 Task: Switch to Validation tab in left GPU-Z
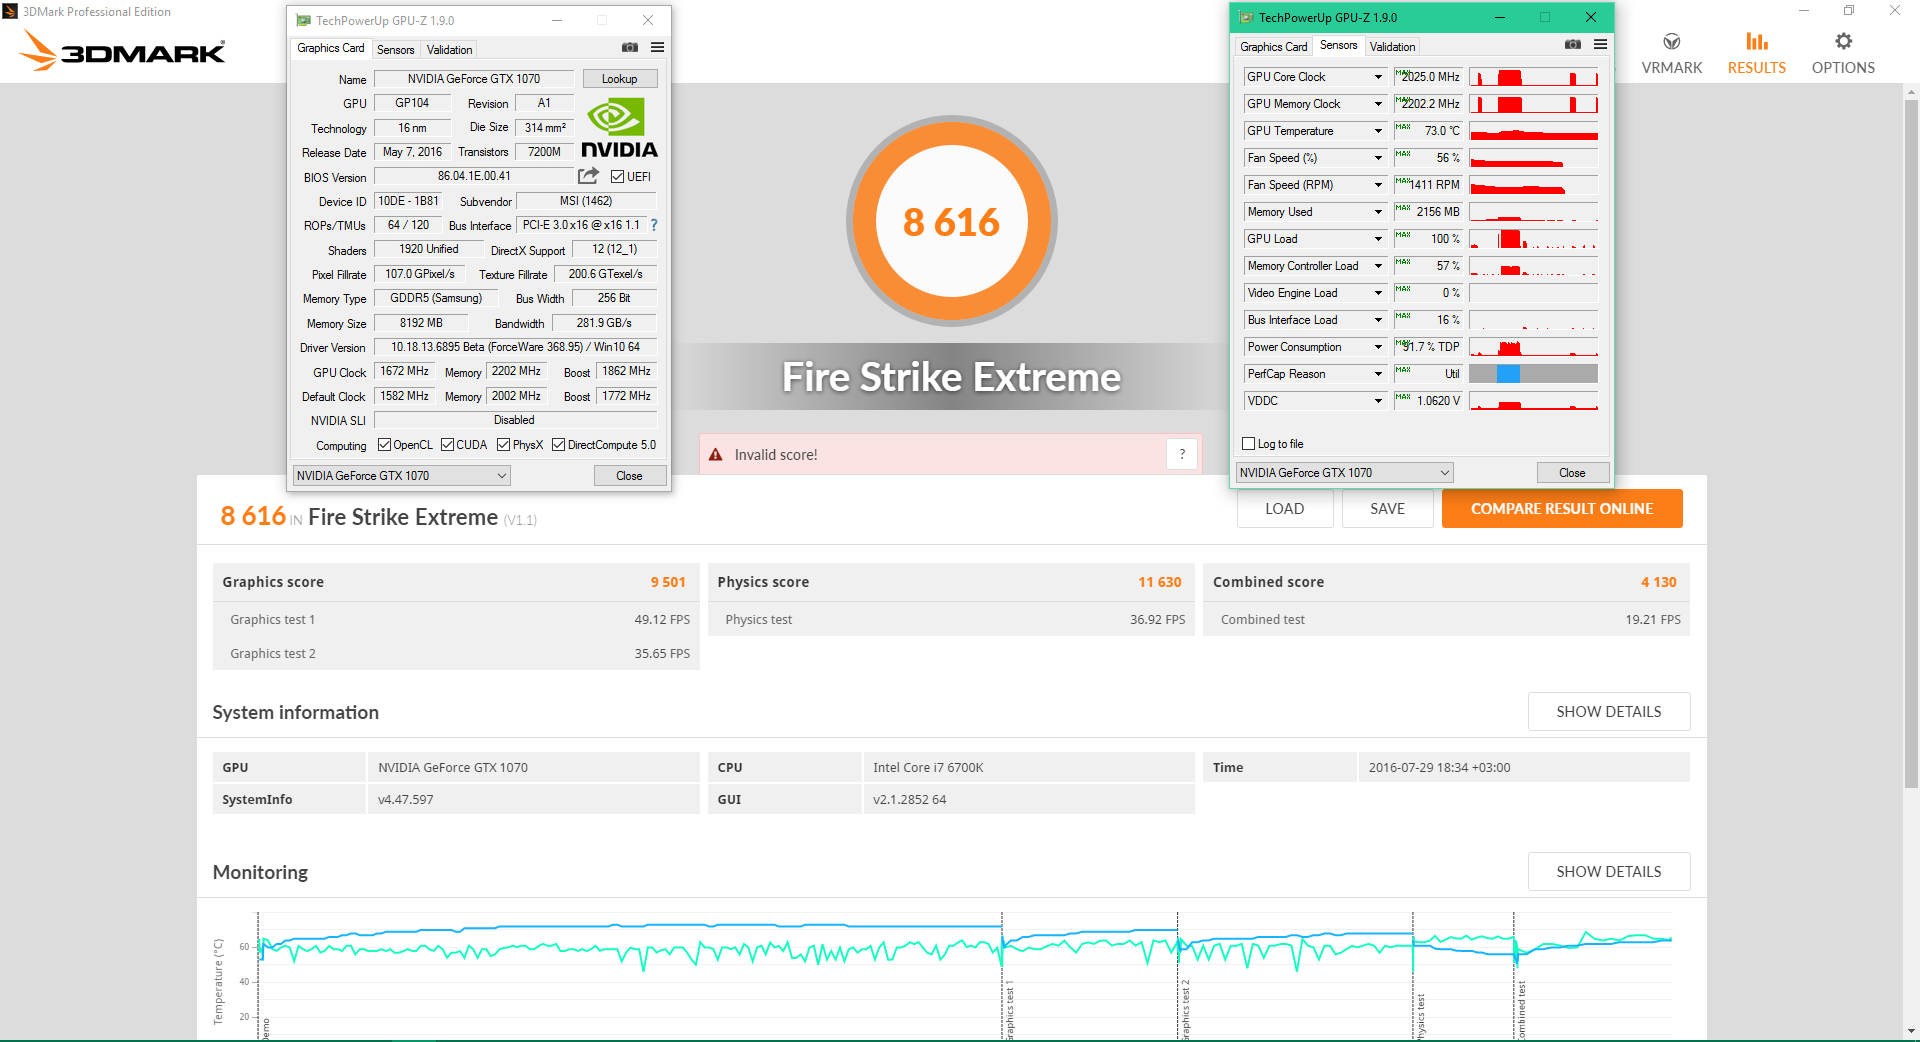point(449,50)
